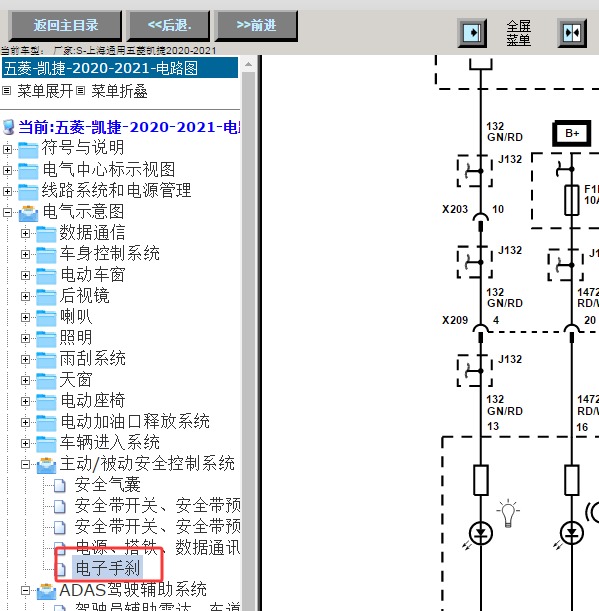
Task: Click the tree panel vertical scrollbar track
Action: pyautogui.click(x=248, y=341)
